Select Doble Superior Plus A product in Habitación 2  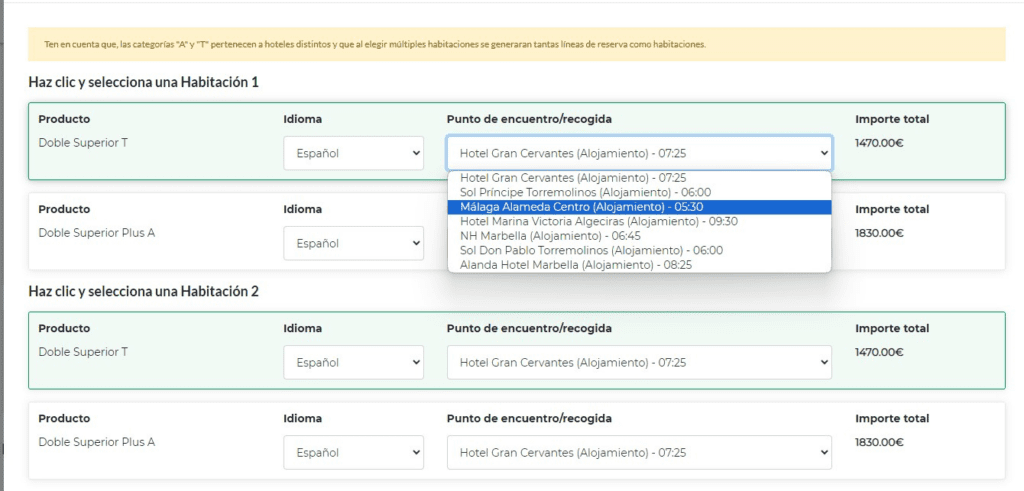coord(96,441)
